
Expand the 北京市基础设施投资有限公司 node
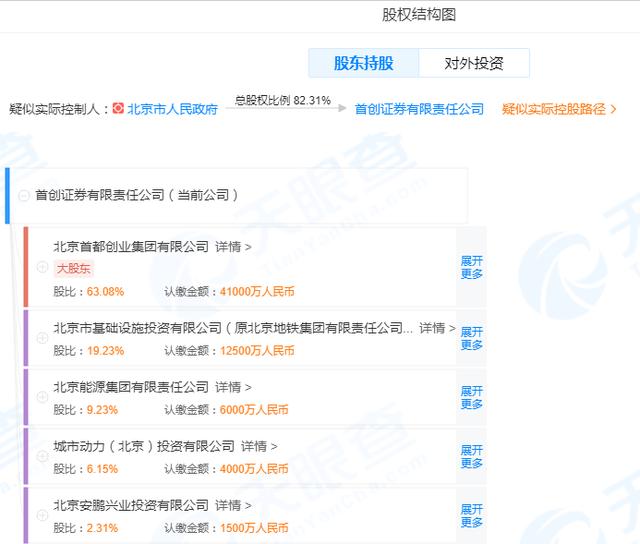(x=42, y=338)
